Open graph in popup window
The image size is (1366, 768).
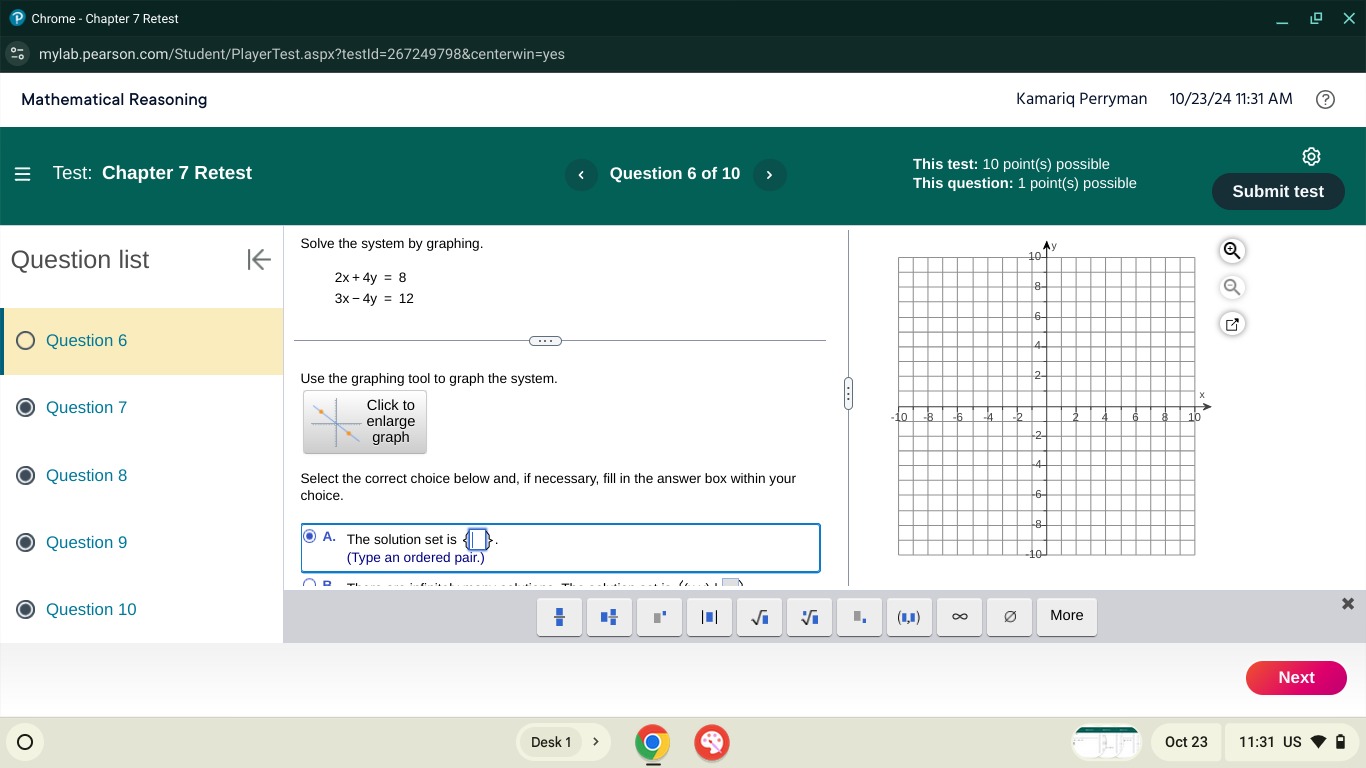point(1232,324)
